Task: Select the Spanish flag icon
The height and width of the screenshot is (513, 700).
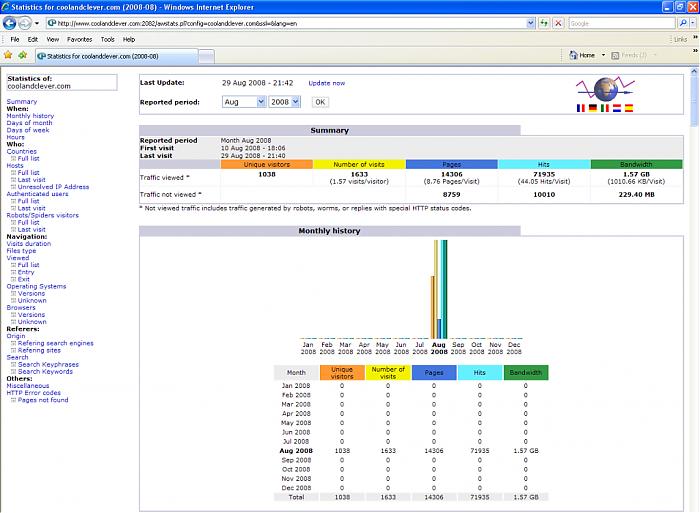Action: (x=627, y=107)
